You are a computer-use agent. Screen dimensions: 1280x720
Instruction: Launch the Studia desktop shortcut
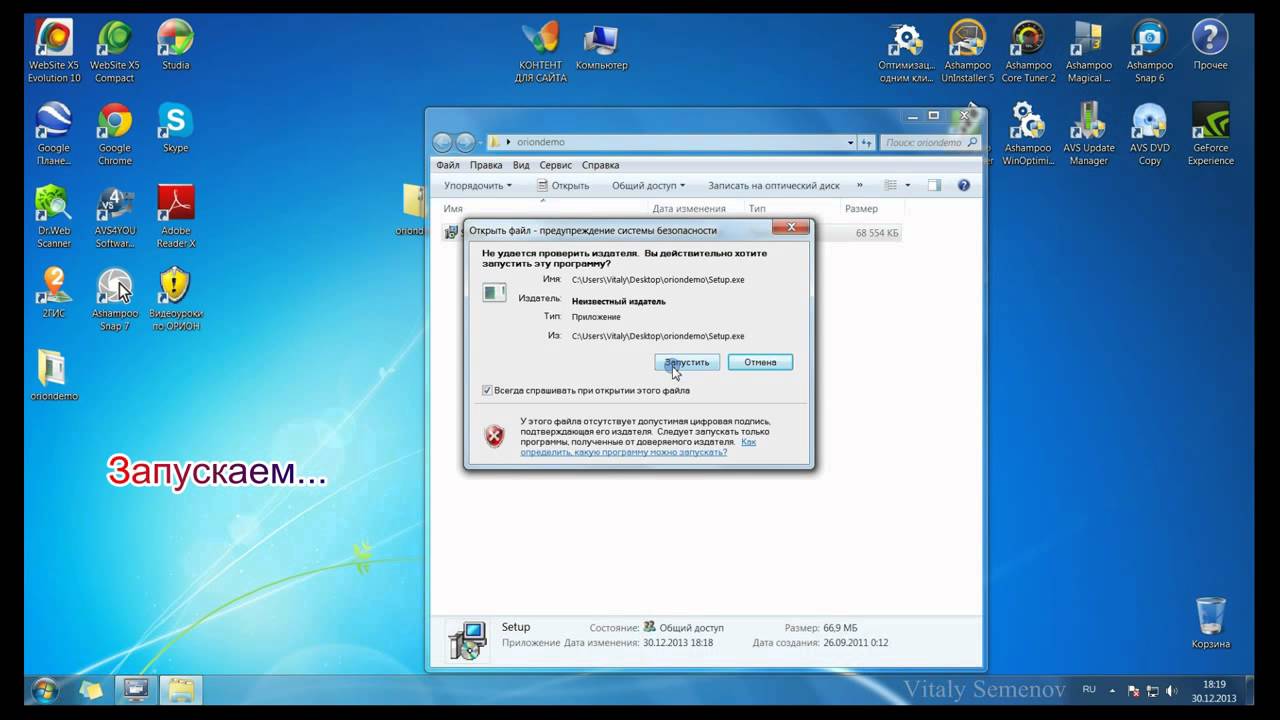pyautogui.click(x=175, y=45)
